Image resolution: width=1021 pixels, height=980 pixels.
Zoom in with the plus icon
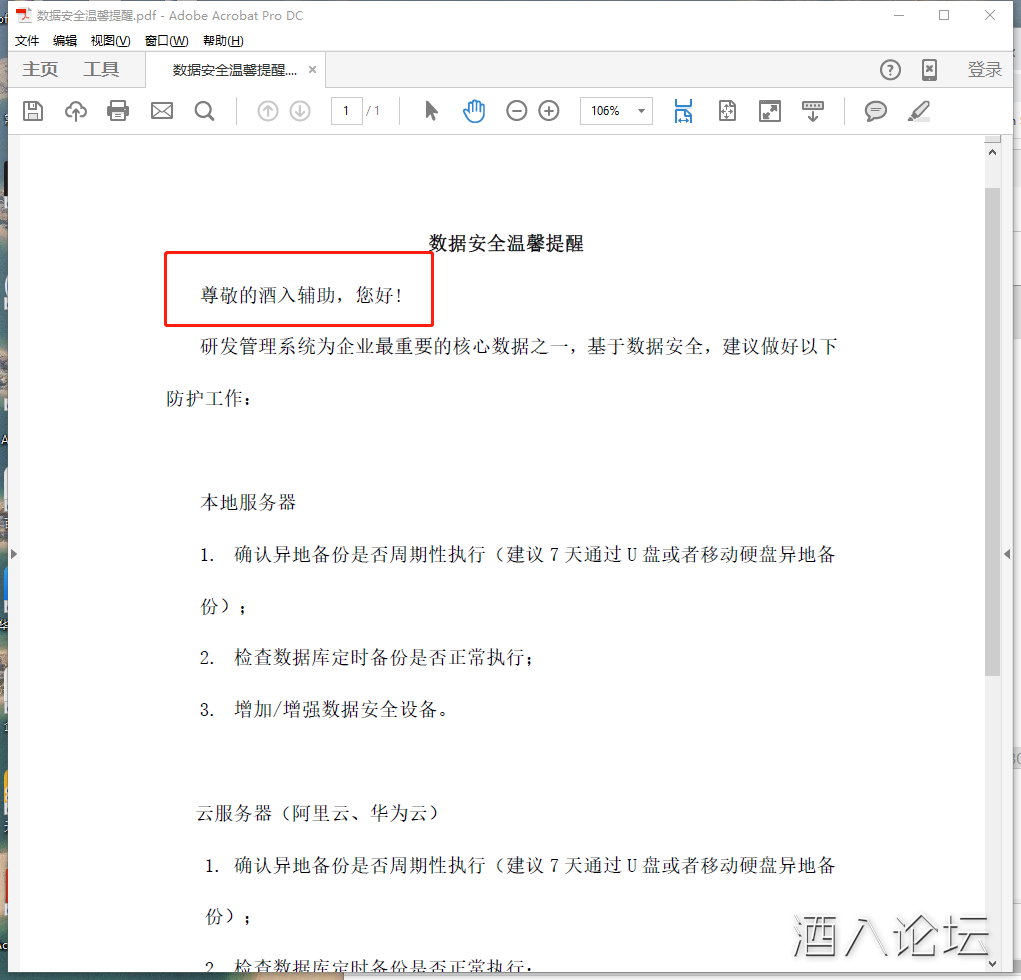pos(549,111)
